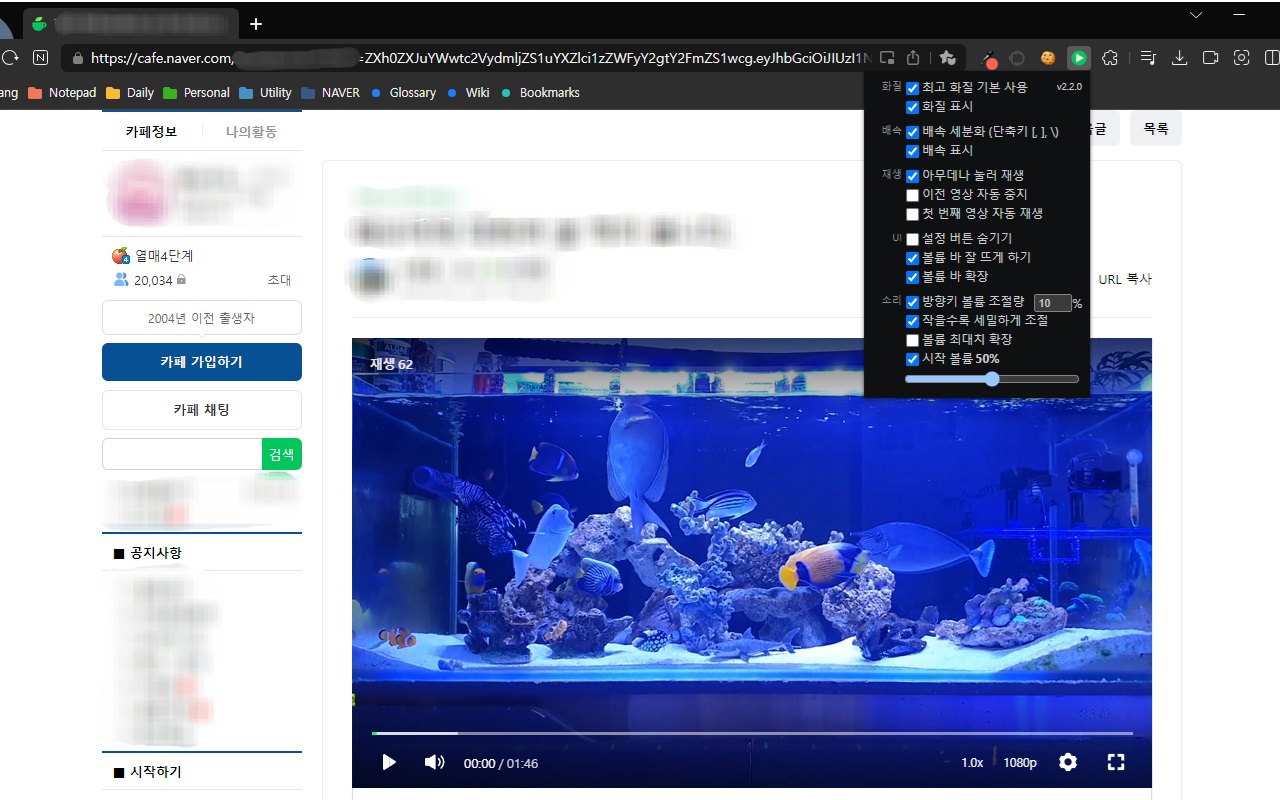1280x800 pixels.
Task: Open the 1.0x playback speed selector
Action: (x=971, y=762)
